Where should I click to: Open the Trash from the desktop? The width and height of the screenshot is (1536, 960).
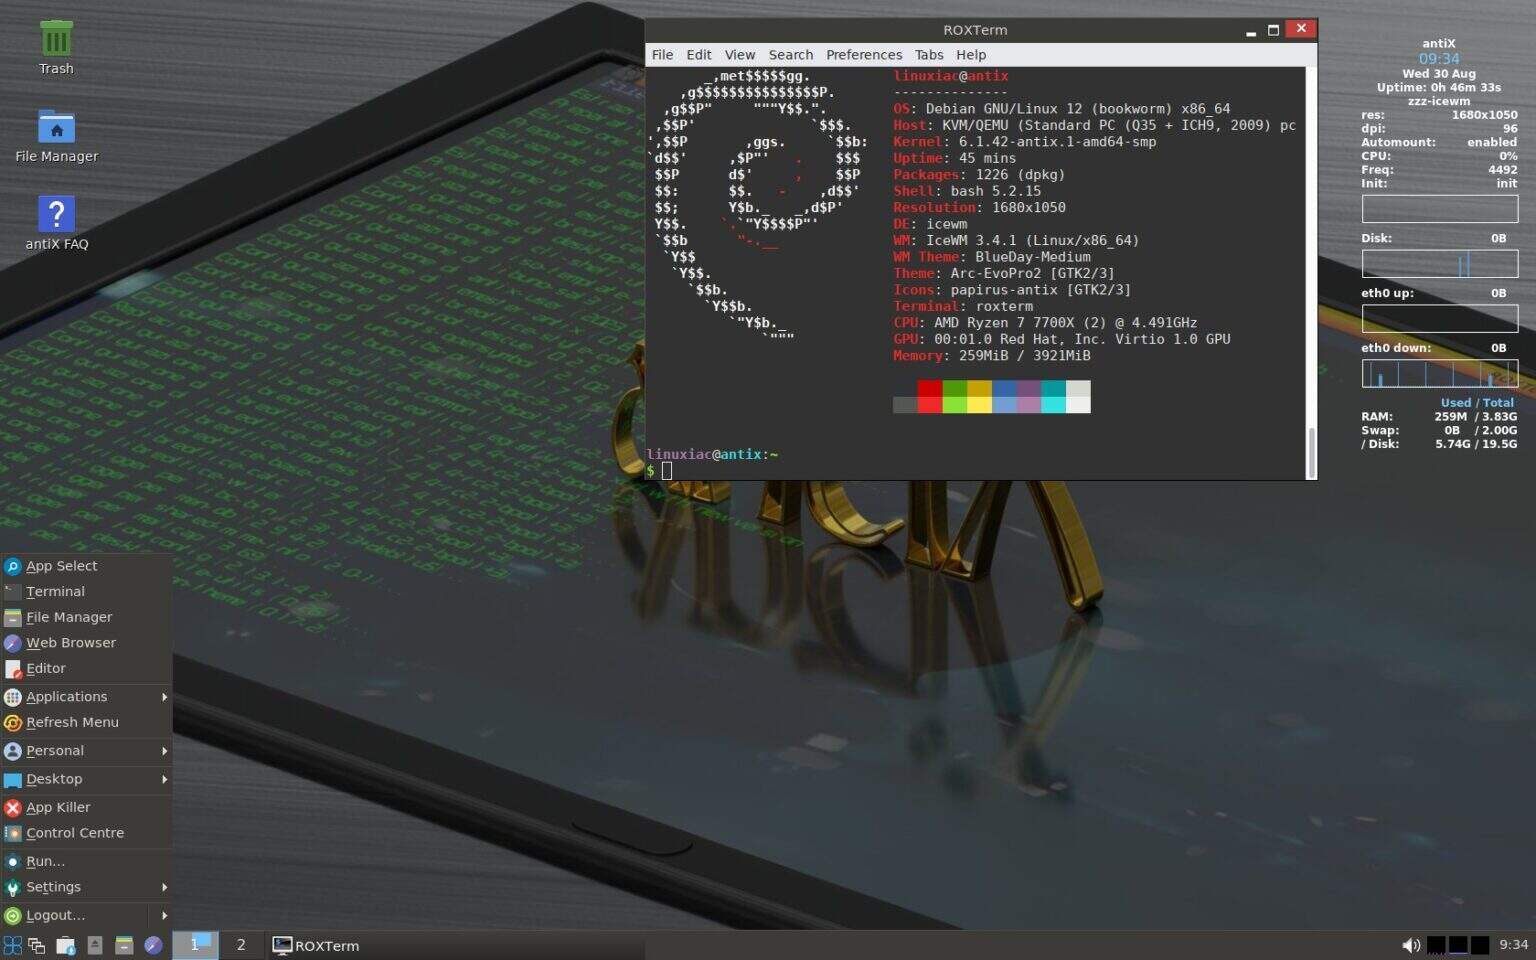[55, 40]
